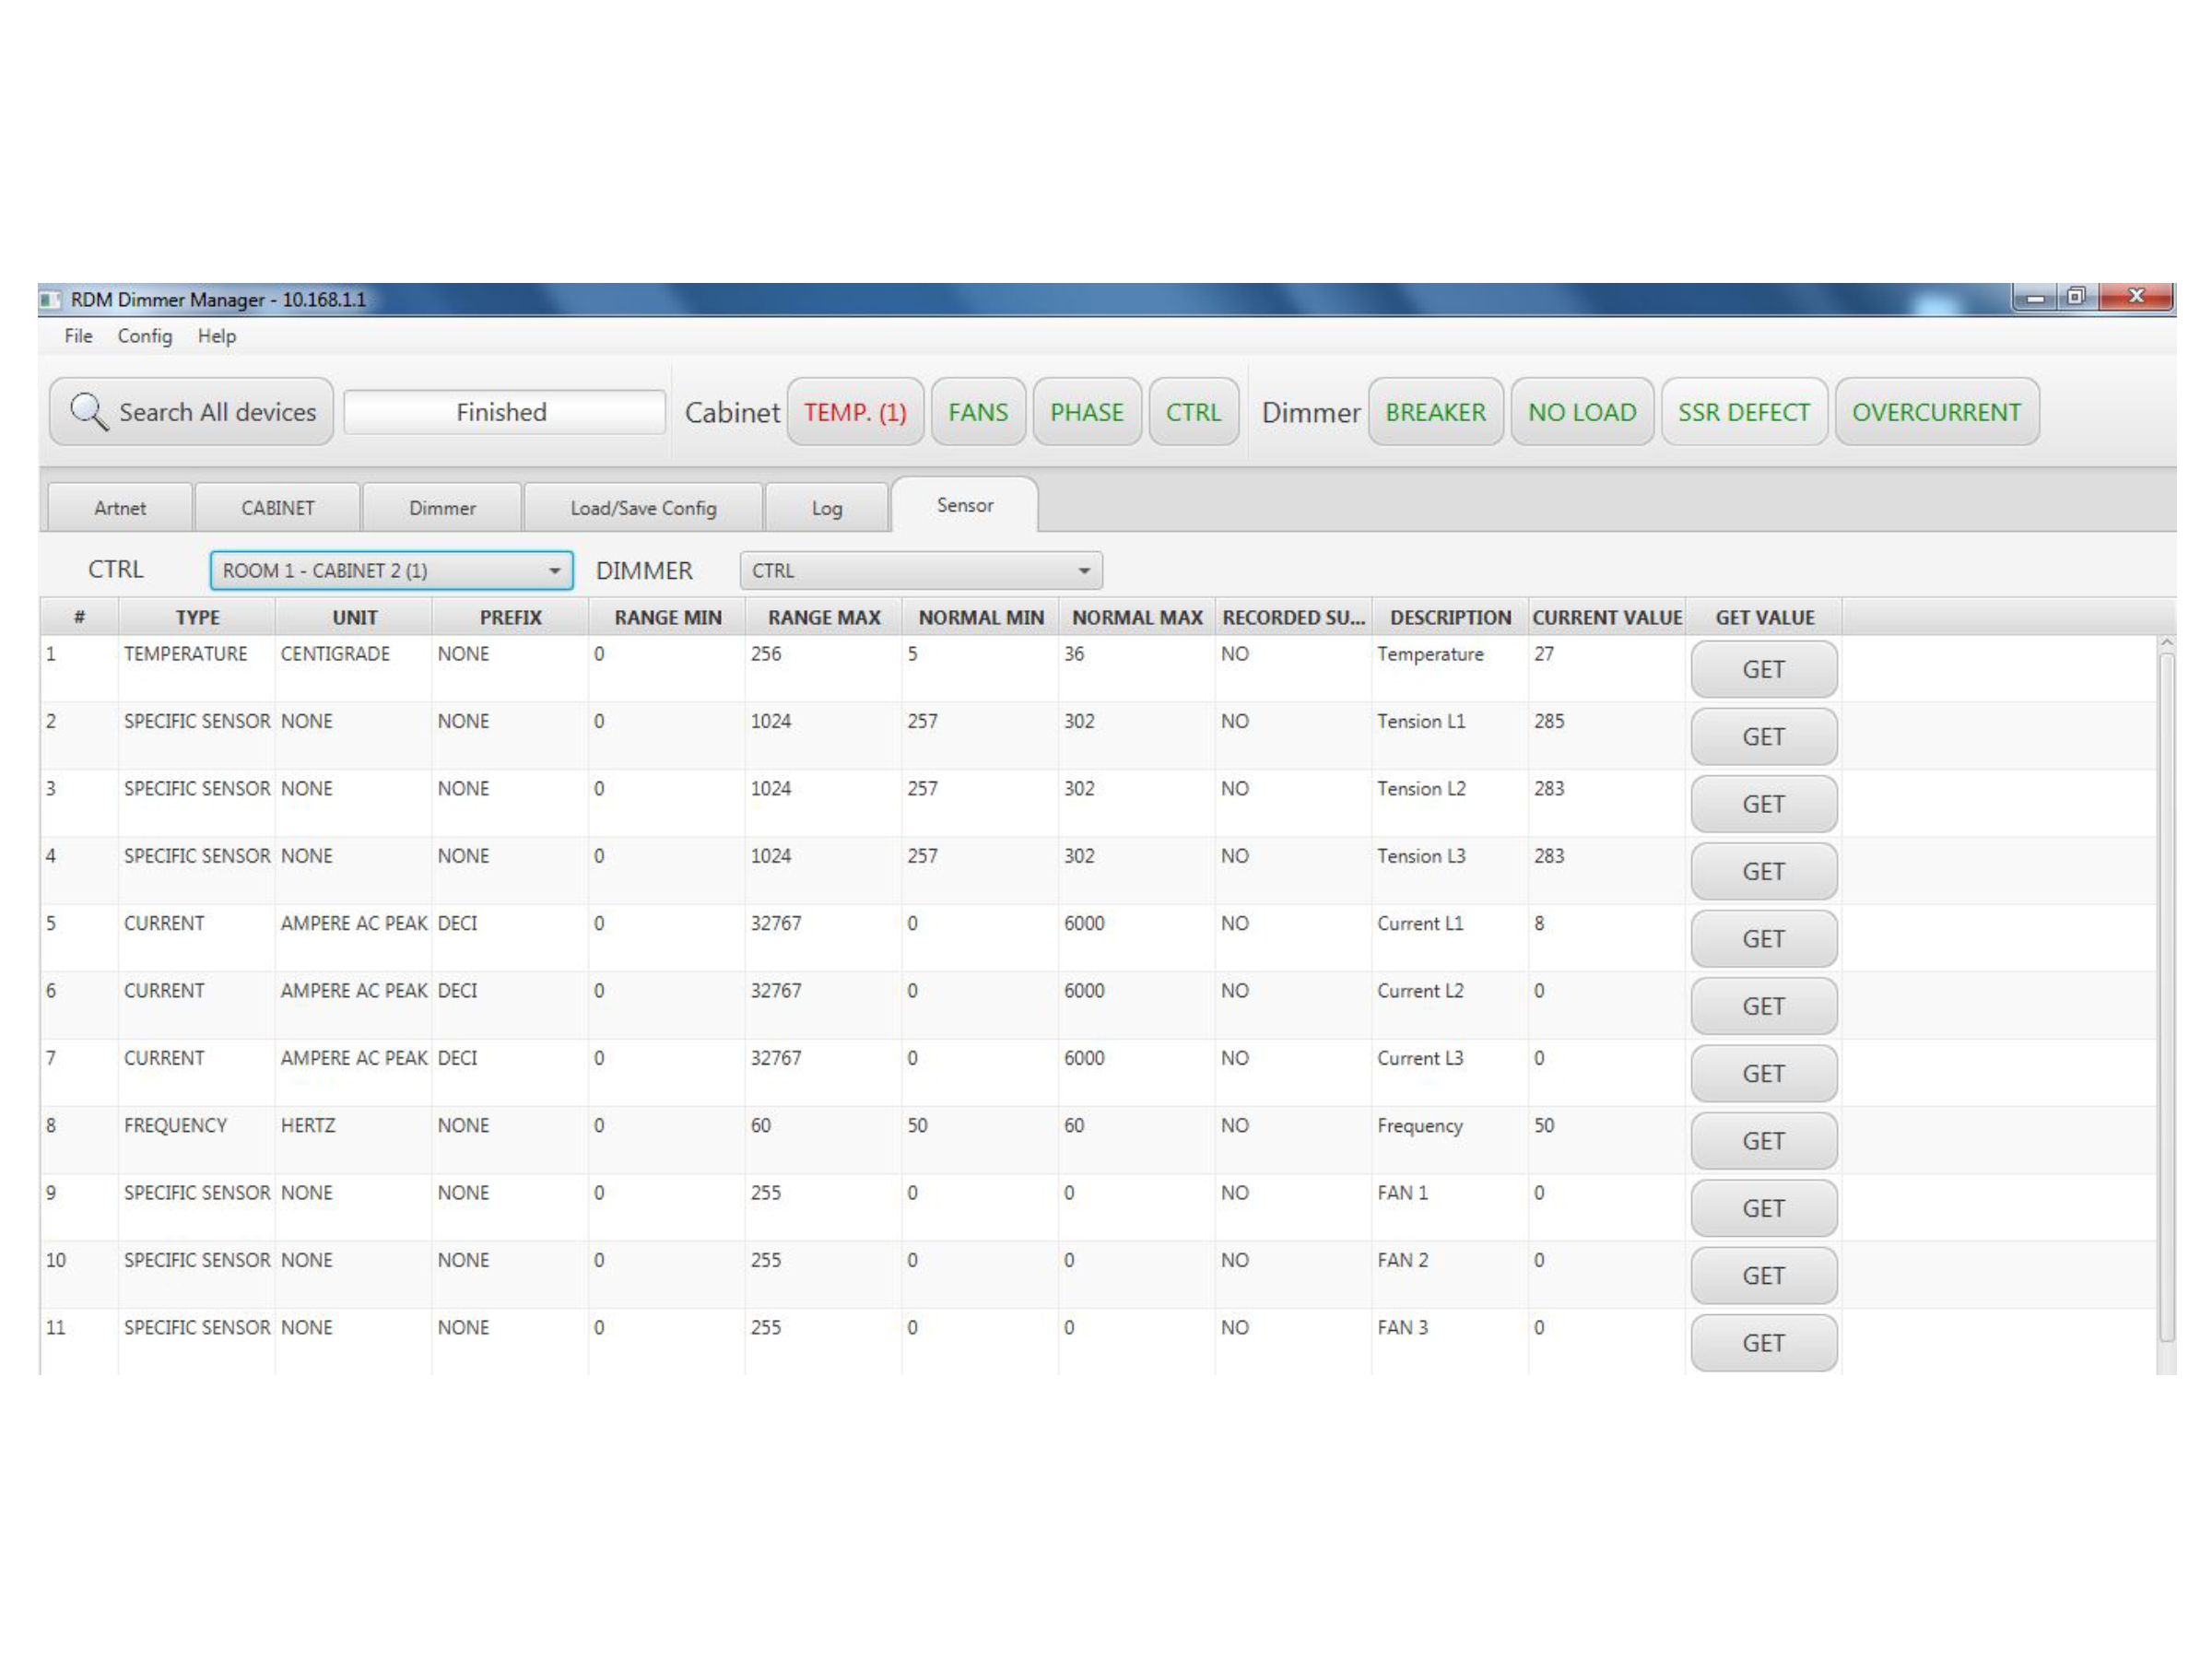Click the NO LOAD dimmer status button

[x=1582, y=412]
